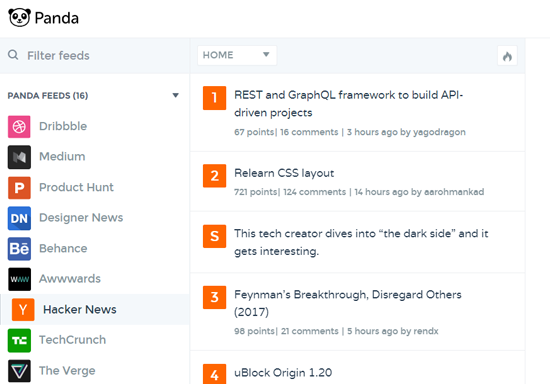Viewport: 550px width, 384px height.
Task: Click The Verge triangle icon
Action: click(x=19, y=371)
